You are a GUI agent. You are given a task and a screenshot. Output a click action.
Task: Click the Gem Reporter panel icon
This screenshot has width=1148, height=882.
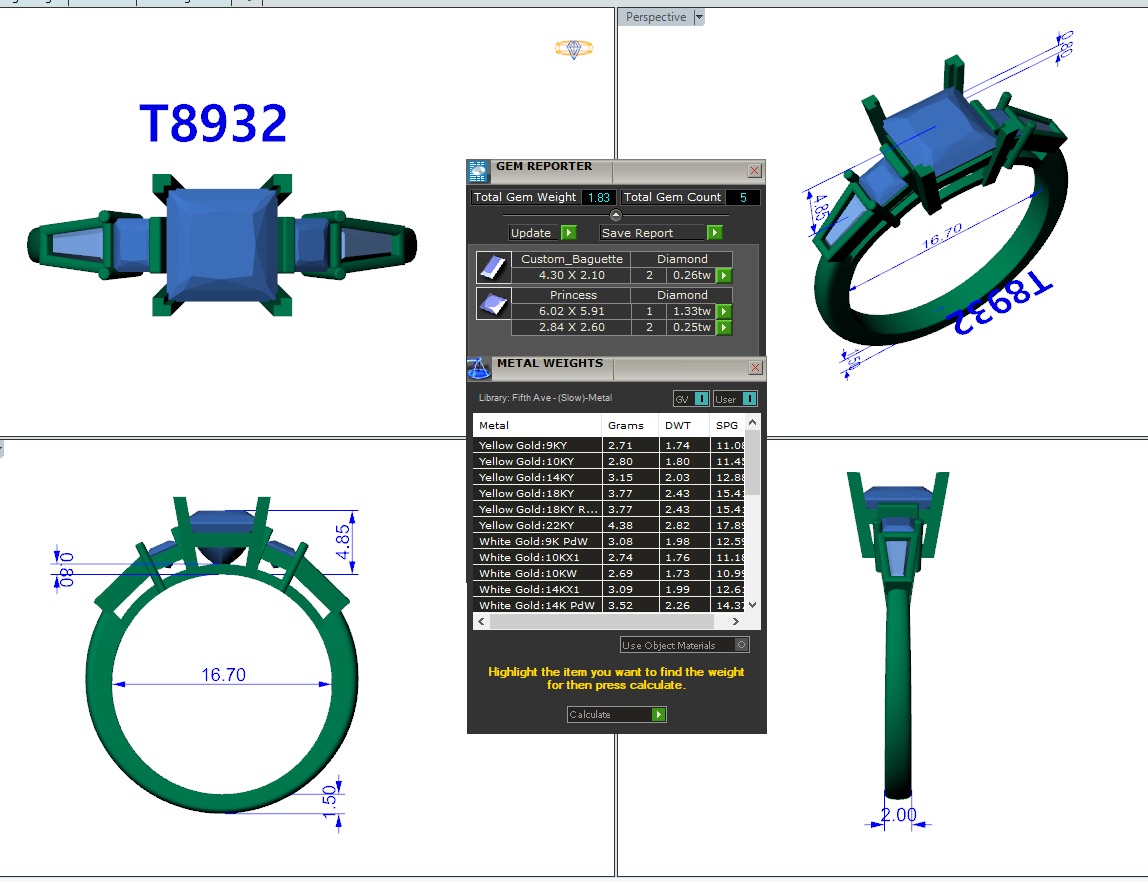(479, 170)
